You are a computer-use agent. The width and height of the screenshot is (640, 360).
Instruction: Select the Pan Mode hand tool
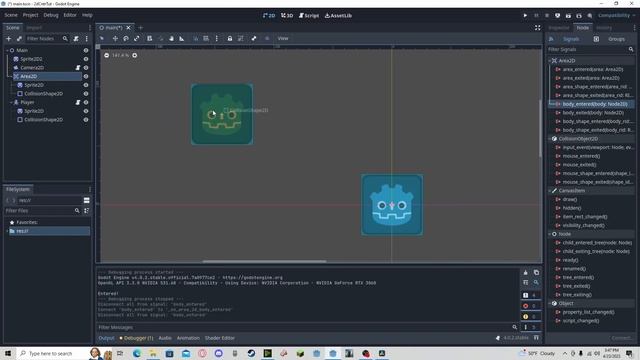tap(171, 38)
